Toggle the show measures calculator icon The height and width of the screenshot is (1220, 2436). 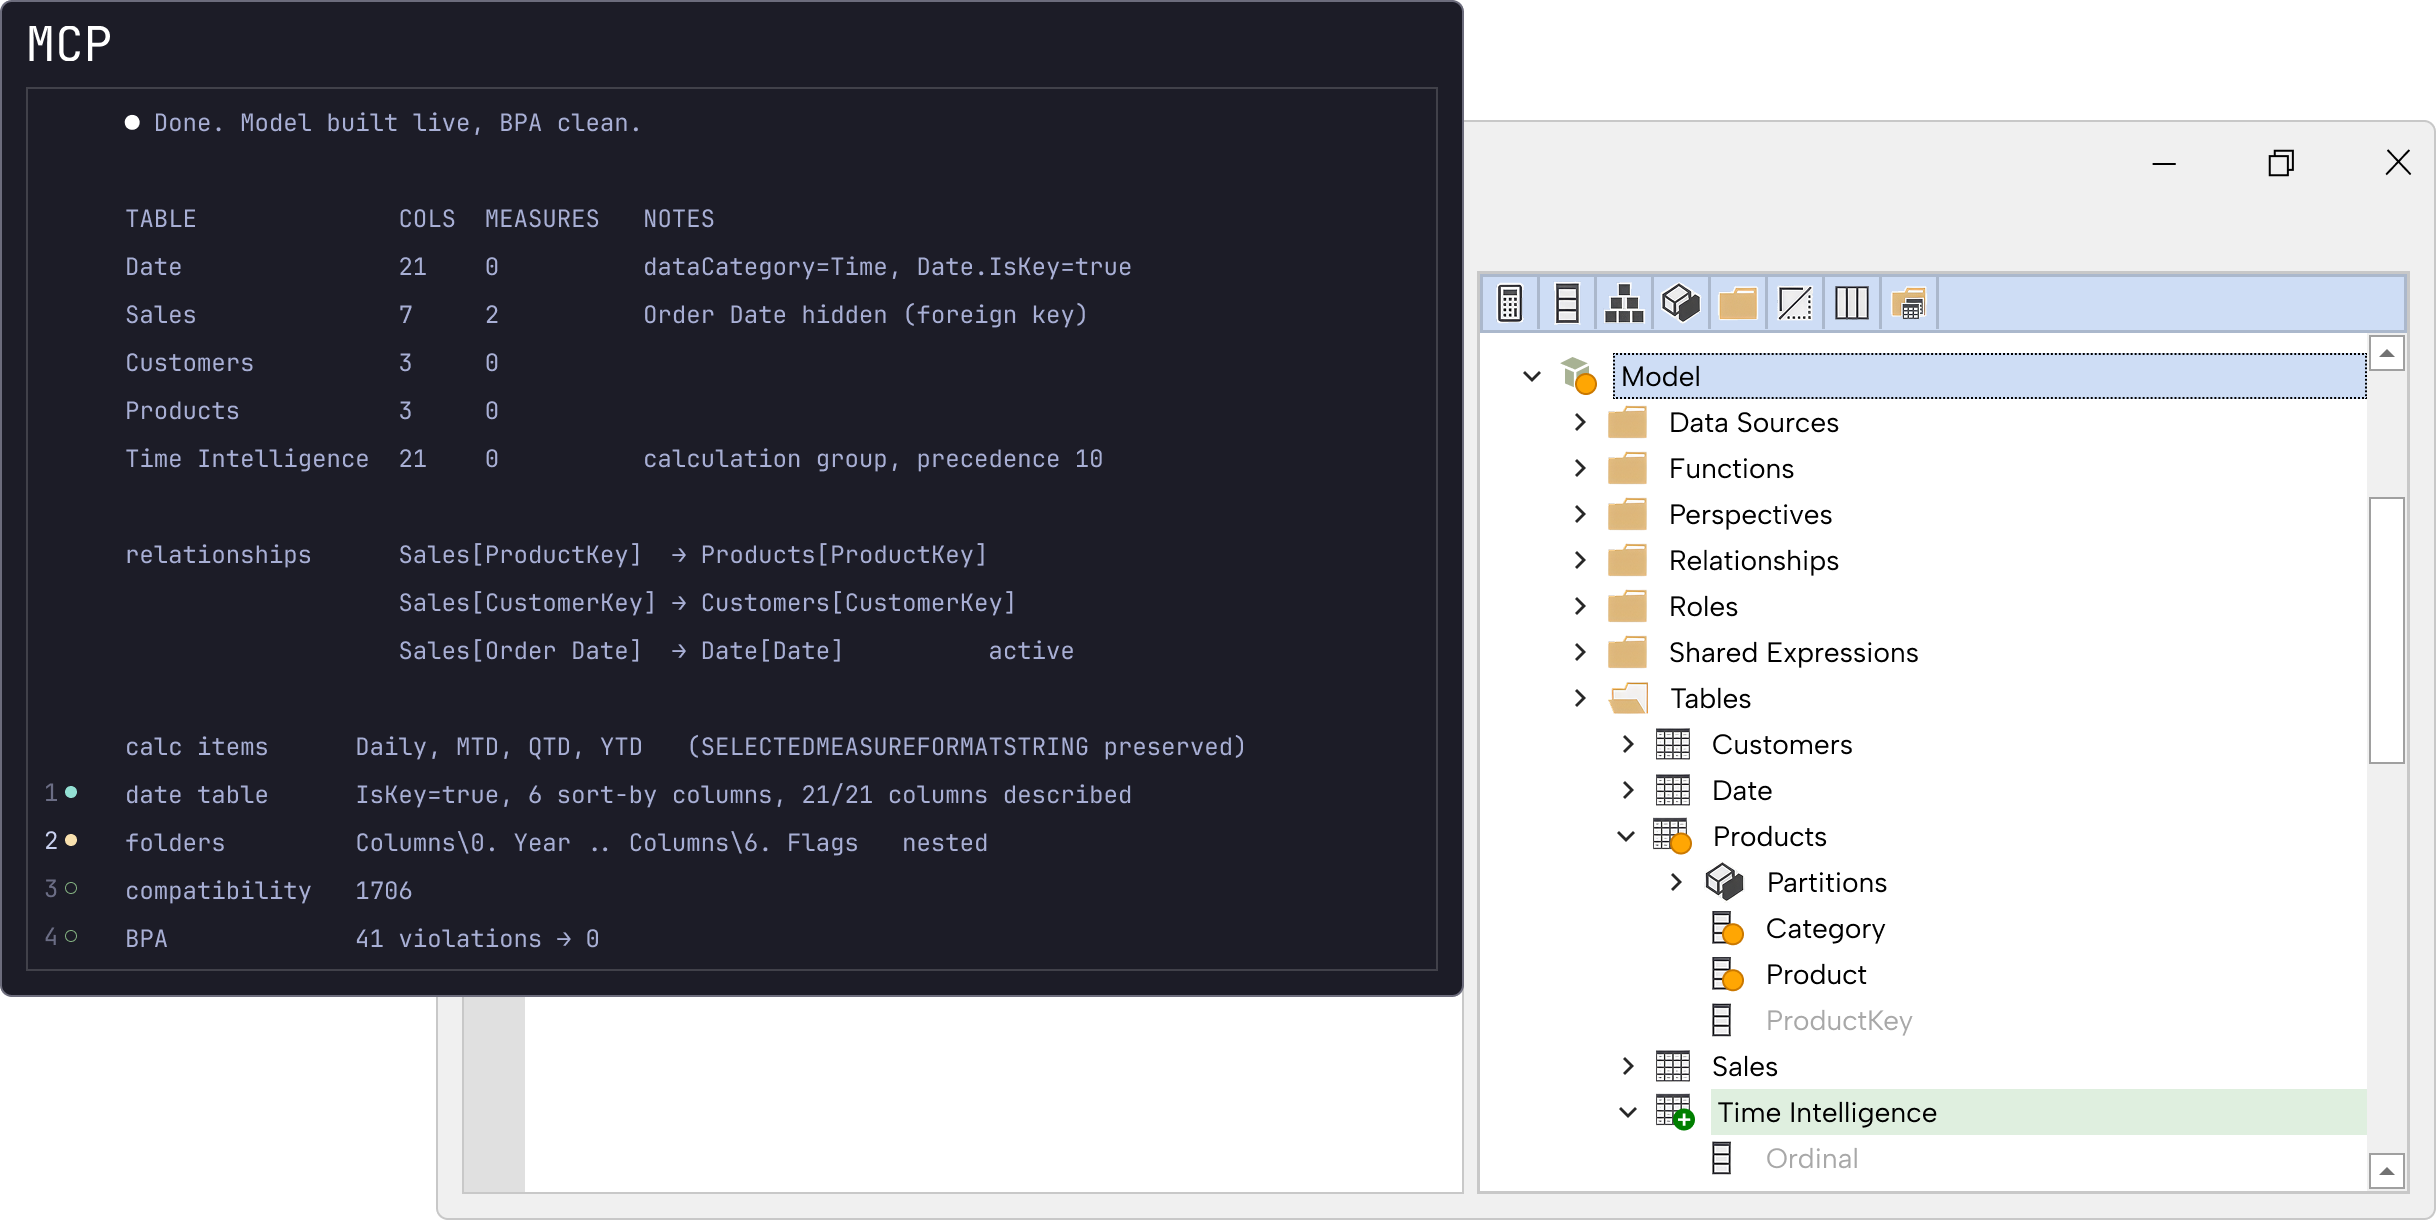[x=1510, y=303]
